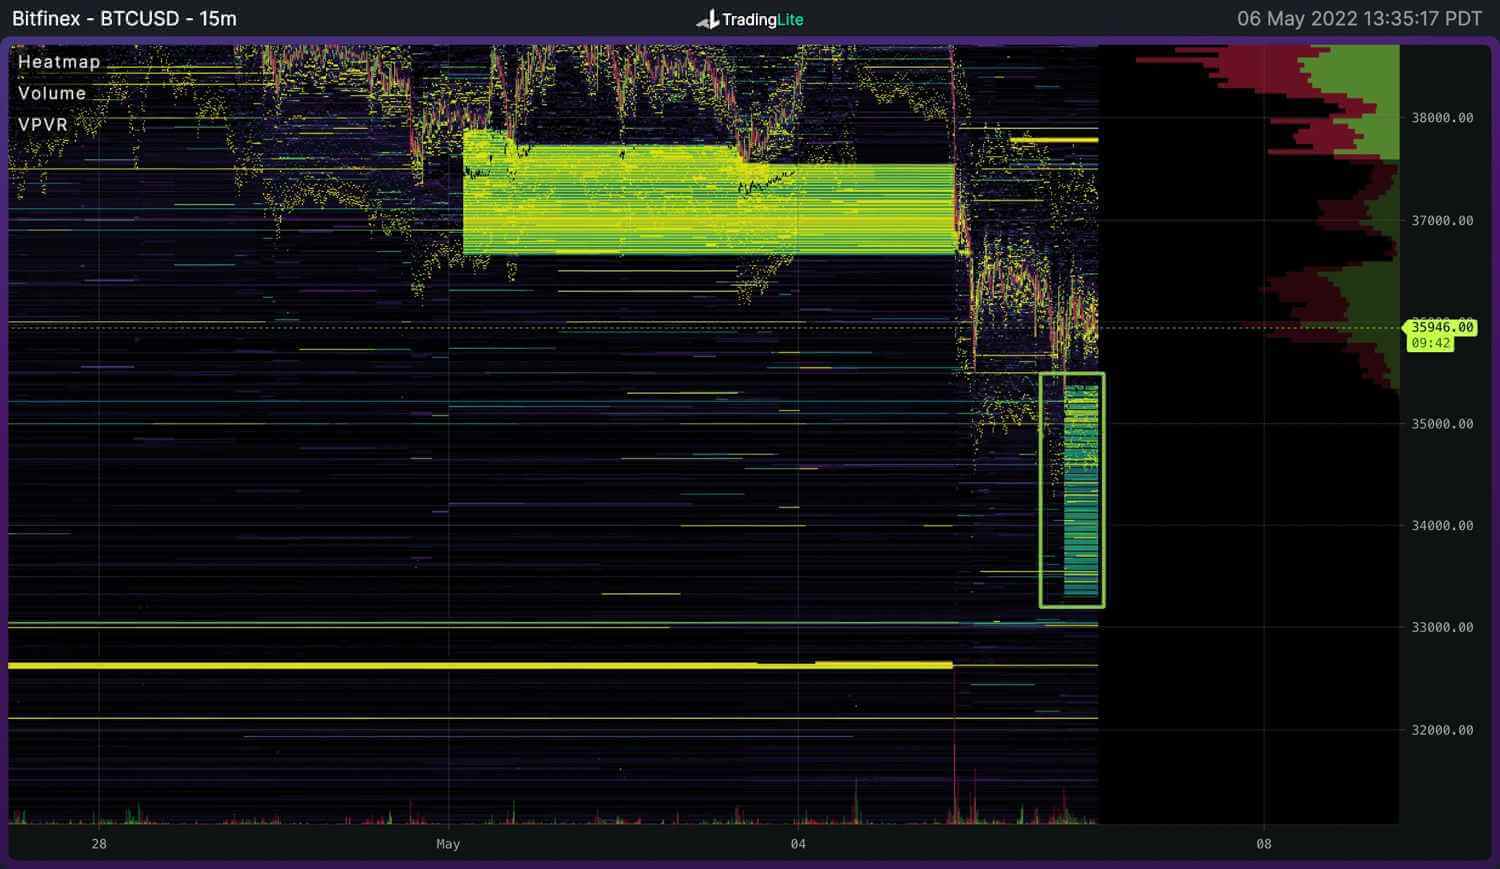Click the 06 May 2022 timestamp text
1500x869 pixels.
point(1359,18)
